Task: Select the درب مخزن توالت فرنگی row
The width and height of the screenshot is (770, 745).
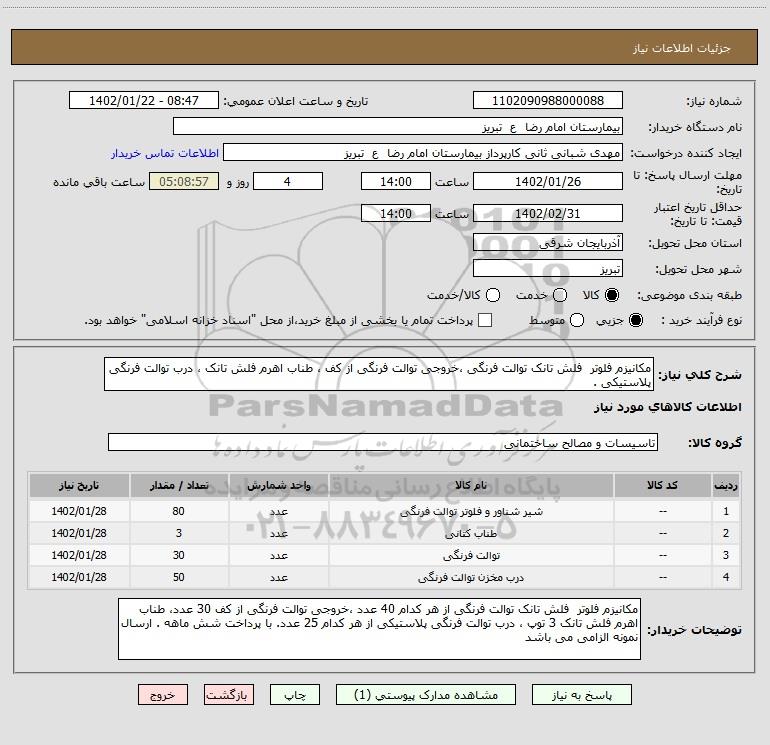Action: [385, 578]
